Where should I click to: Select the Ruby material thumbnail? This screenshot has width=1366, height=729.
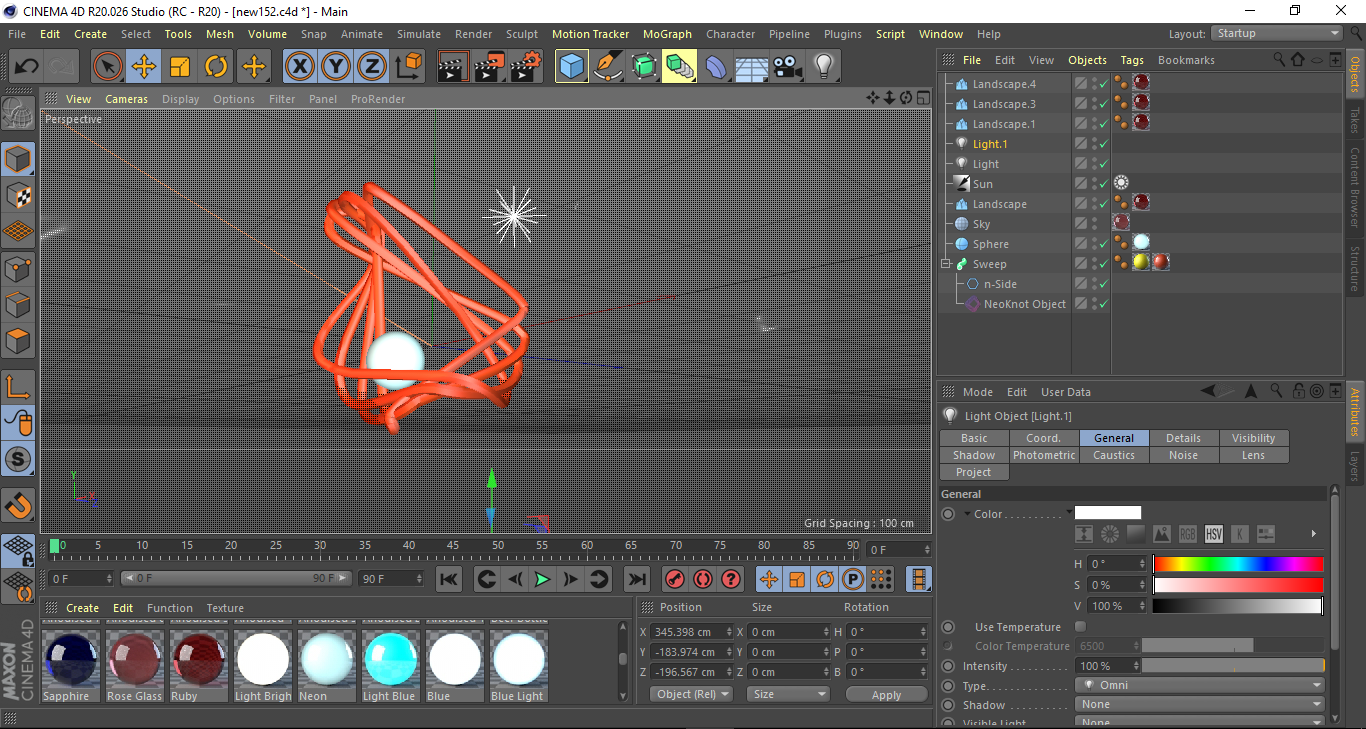[198, 658]
